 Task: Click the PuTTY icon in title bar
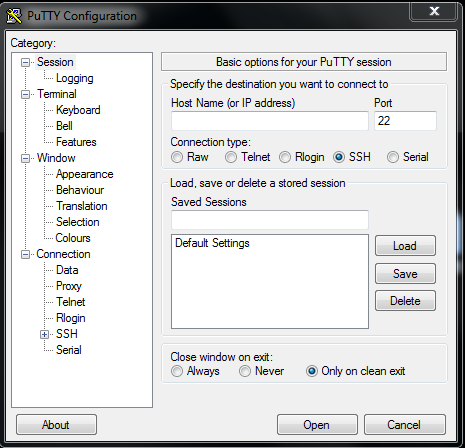tap(14, 16)
